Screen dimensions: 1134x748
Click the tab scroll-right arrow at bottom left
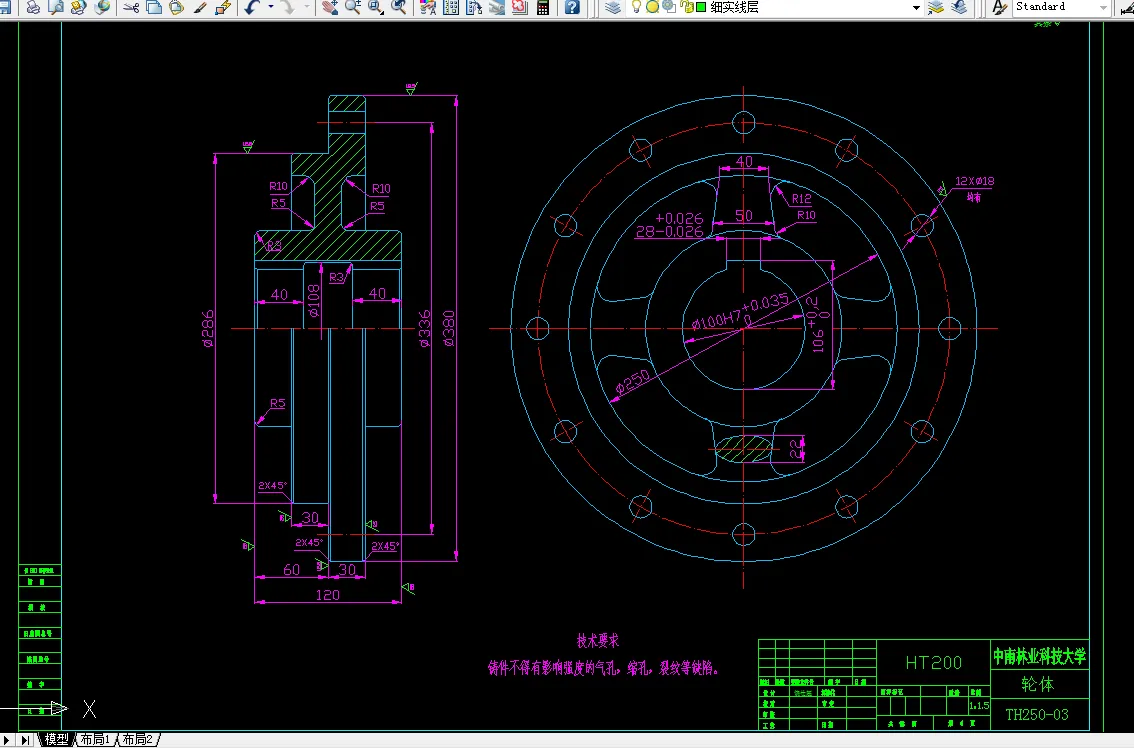point(8,739)
